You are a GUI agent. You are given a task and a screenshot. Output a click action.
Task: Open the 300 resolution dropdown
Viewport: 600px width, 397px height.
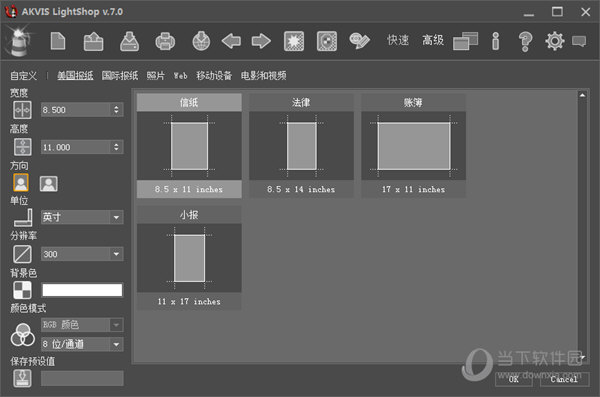click(x=82, y=254)
